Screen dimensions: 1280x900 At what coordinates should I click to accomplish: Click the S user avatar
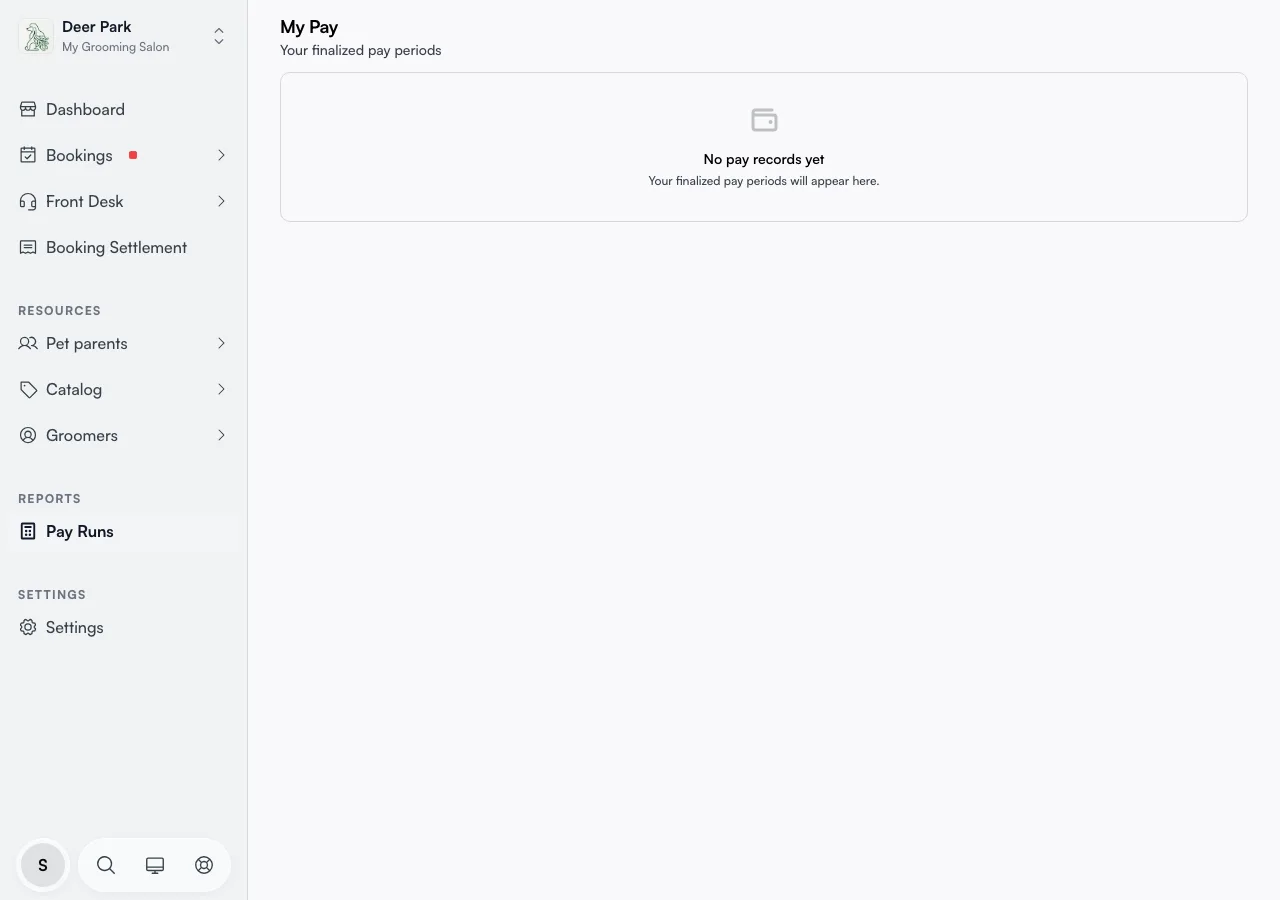click(43, 865)
